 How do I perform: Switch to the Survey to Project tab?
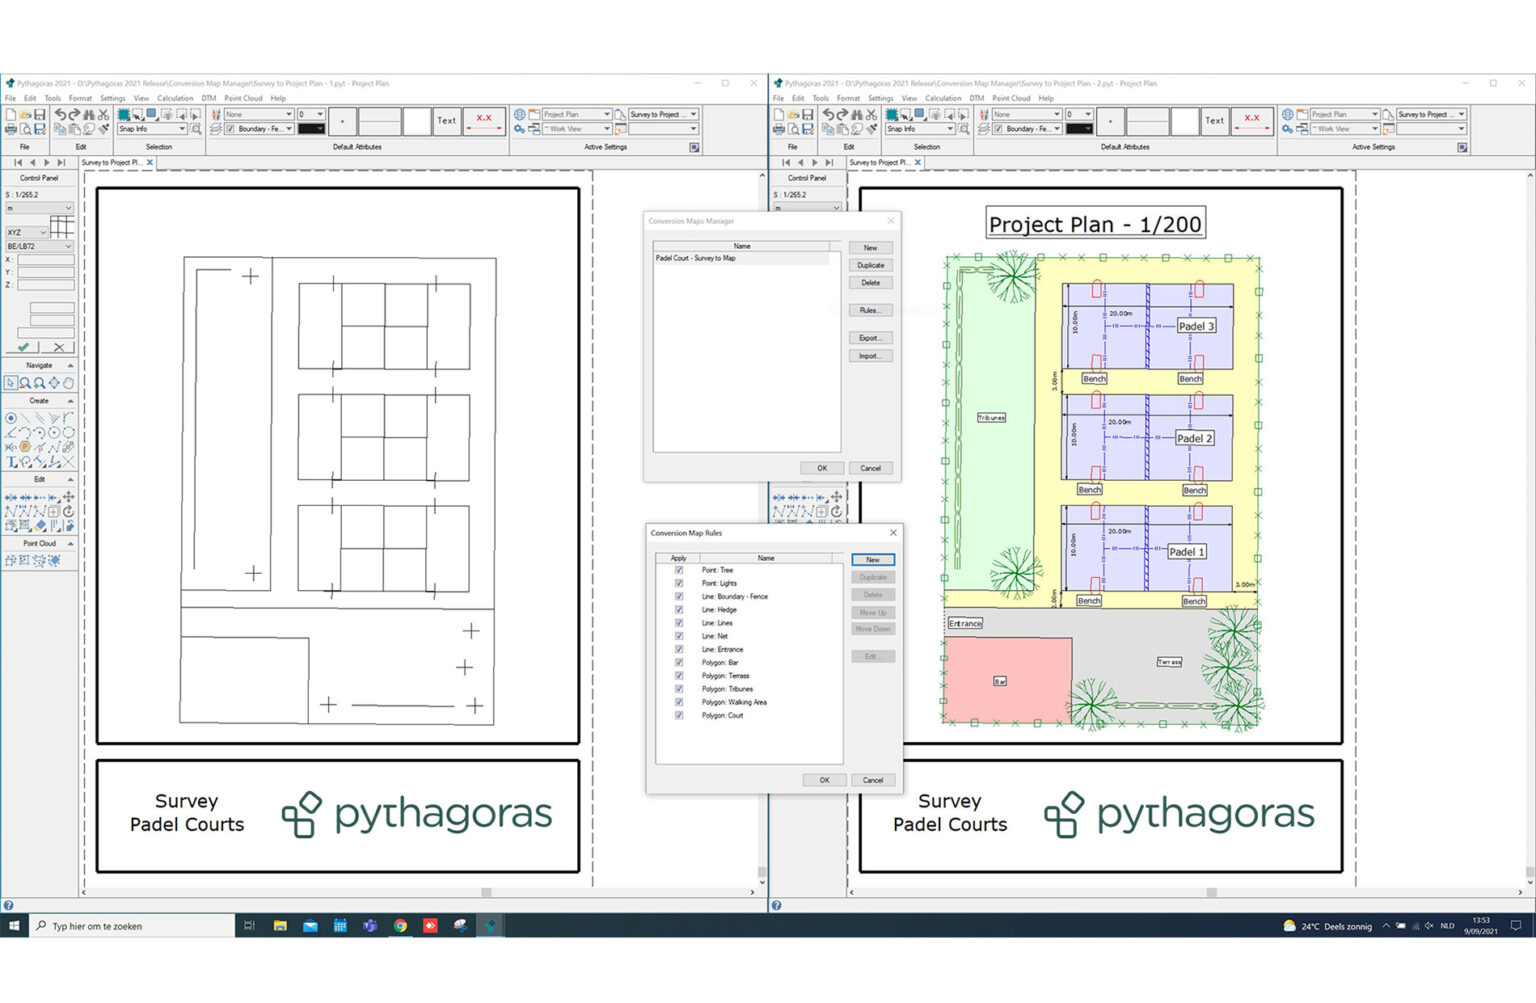click(x=112, y=162)
